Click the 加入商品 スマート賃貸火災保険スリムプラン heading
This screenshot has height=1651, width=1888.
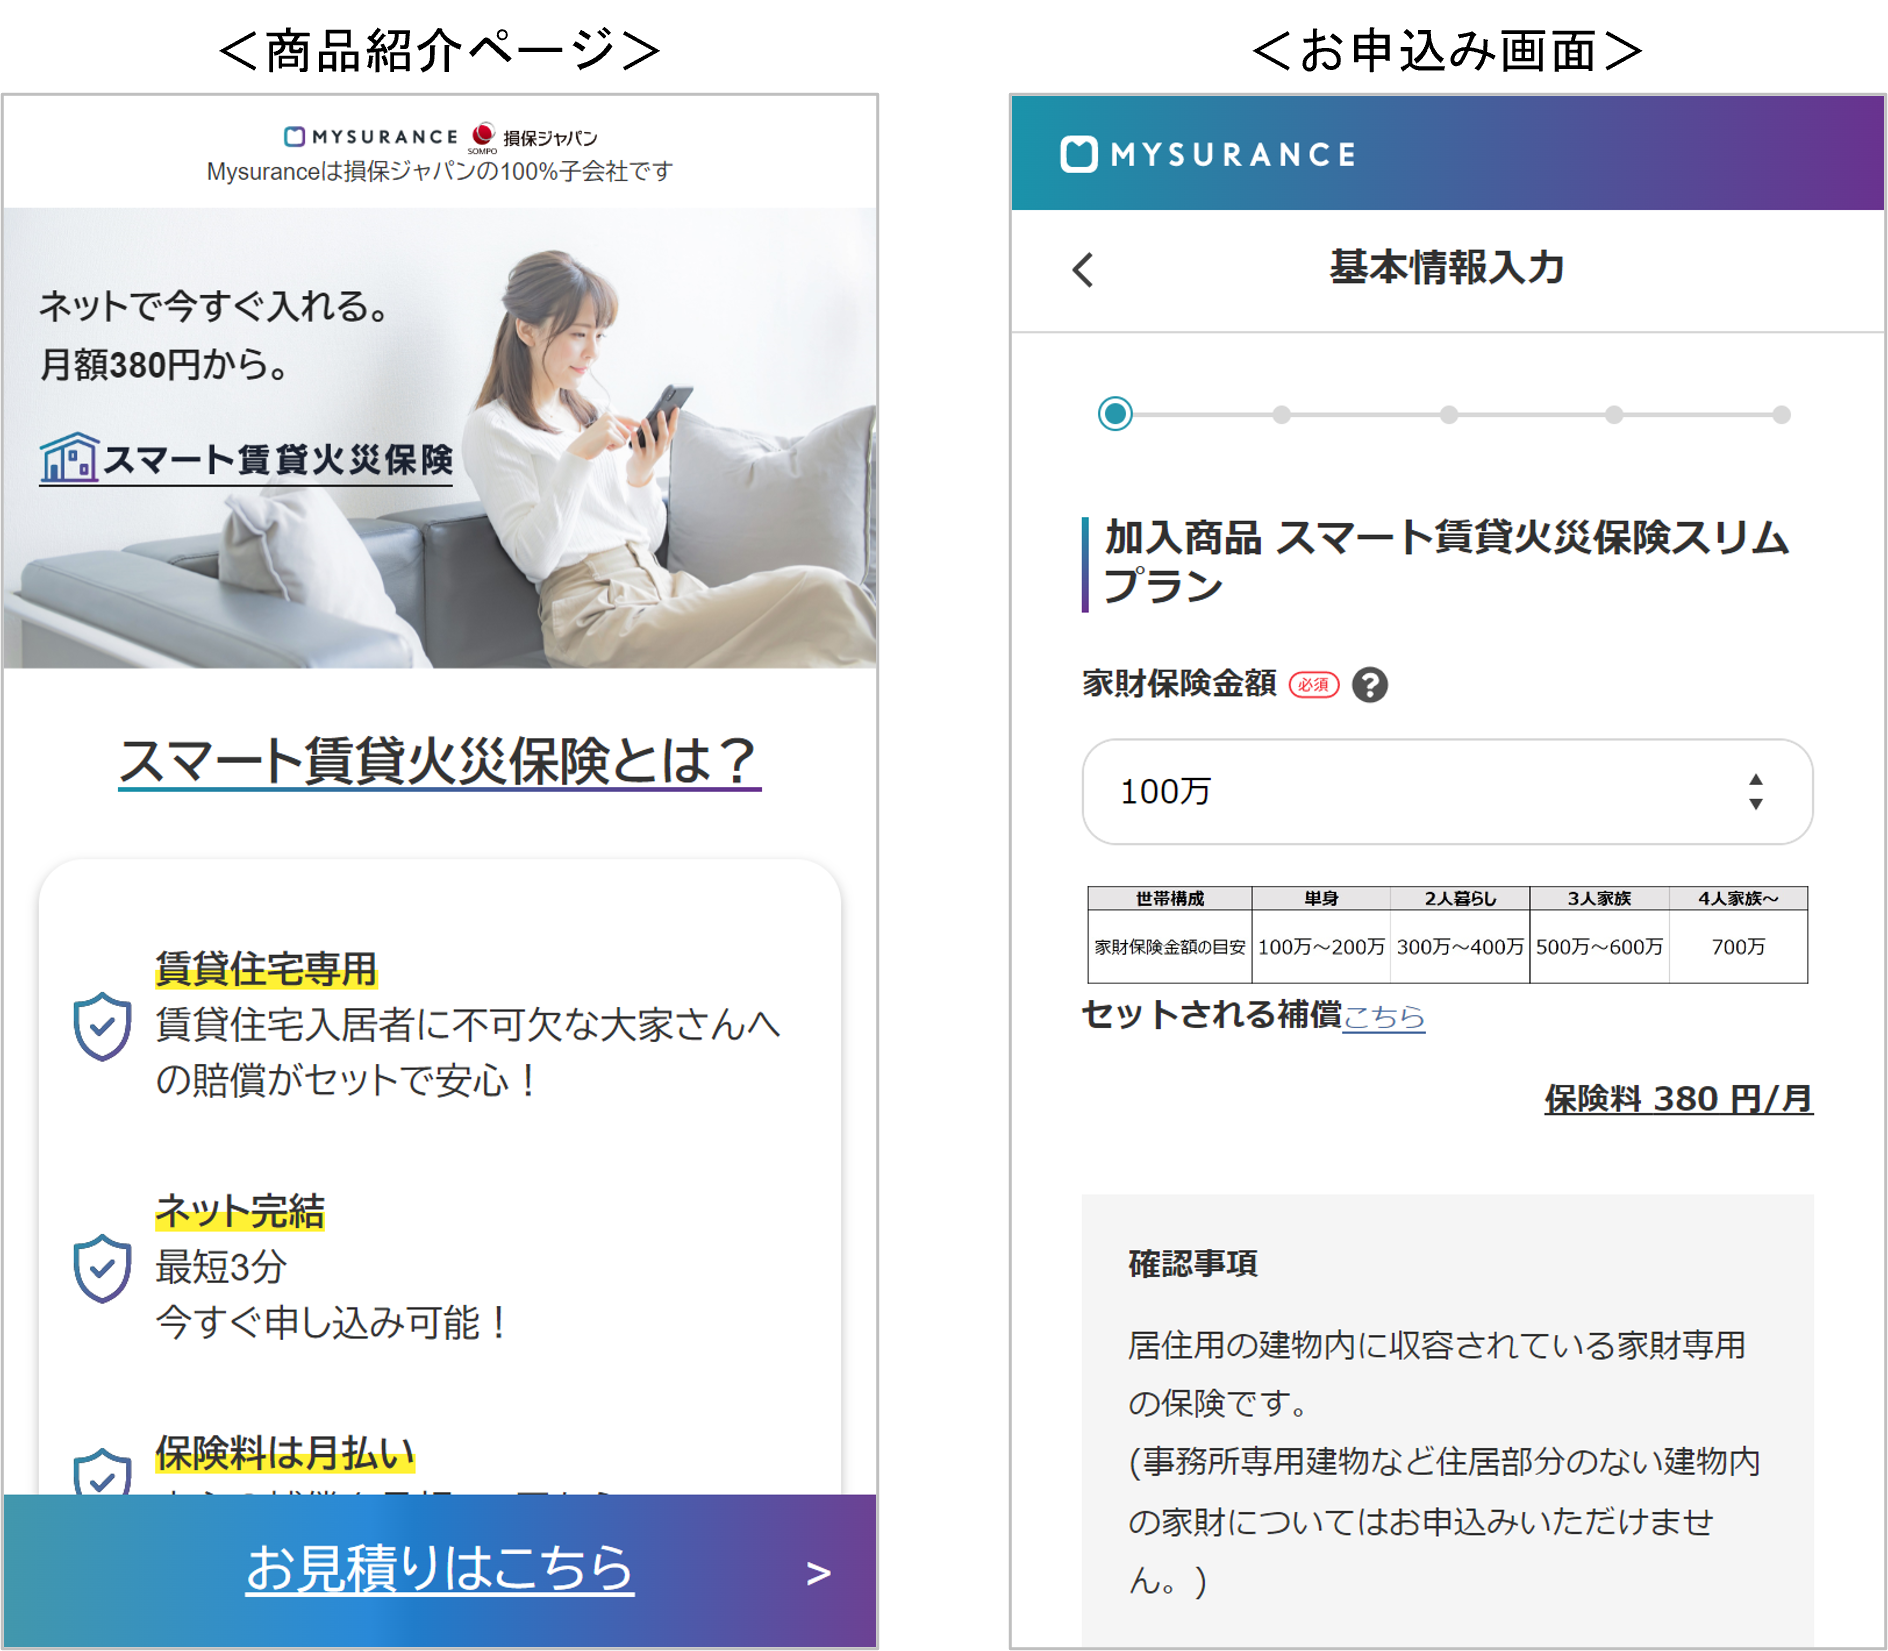(1445, 561)
